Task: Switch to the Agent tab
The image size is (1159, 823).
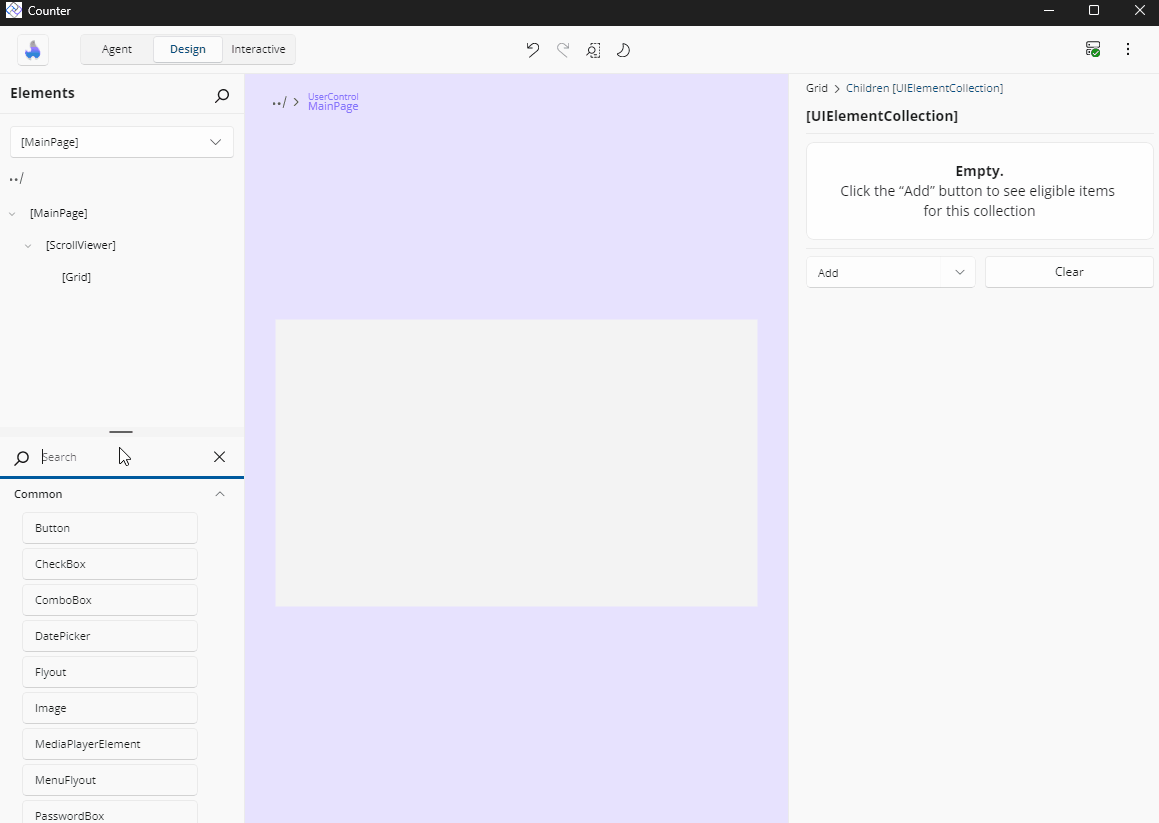Action: pos(116,48)
